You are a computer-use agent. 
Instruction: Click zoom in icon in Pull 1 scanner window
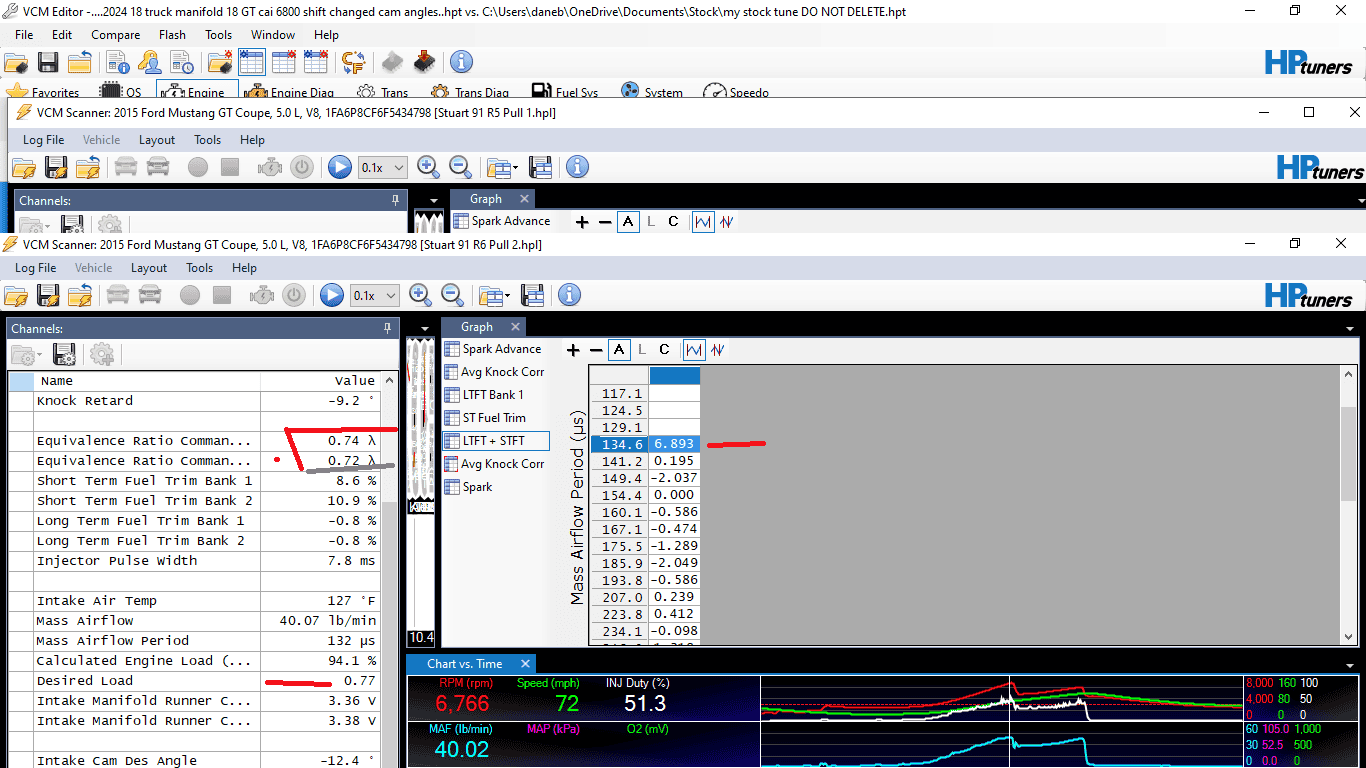tap(428, 167)
